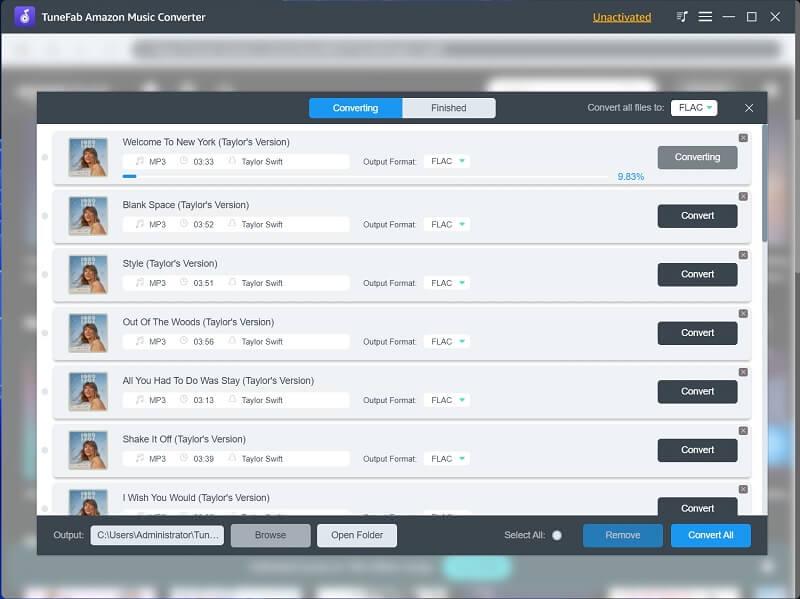Remove Style track using its X icon

(743, 255)
